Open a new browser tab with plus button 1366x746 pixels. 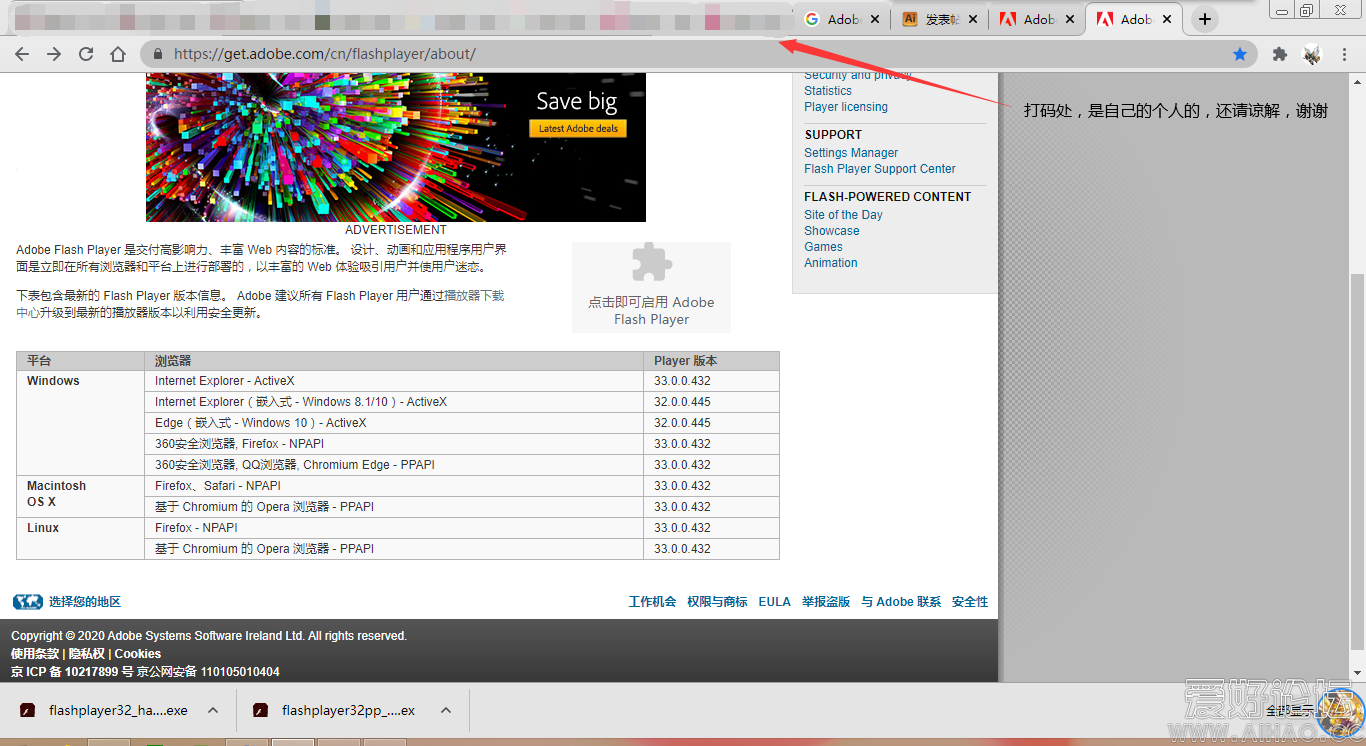[x=1204, y=18]
